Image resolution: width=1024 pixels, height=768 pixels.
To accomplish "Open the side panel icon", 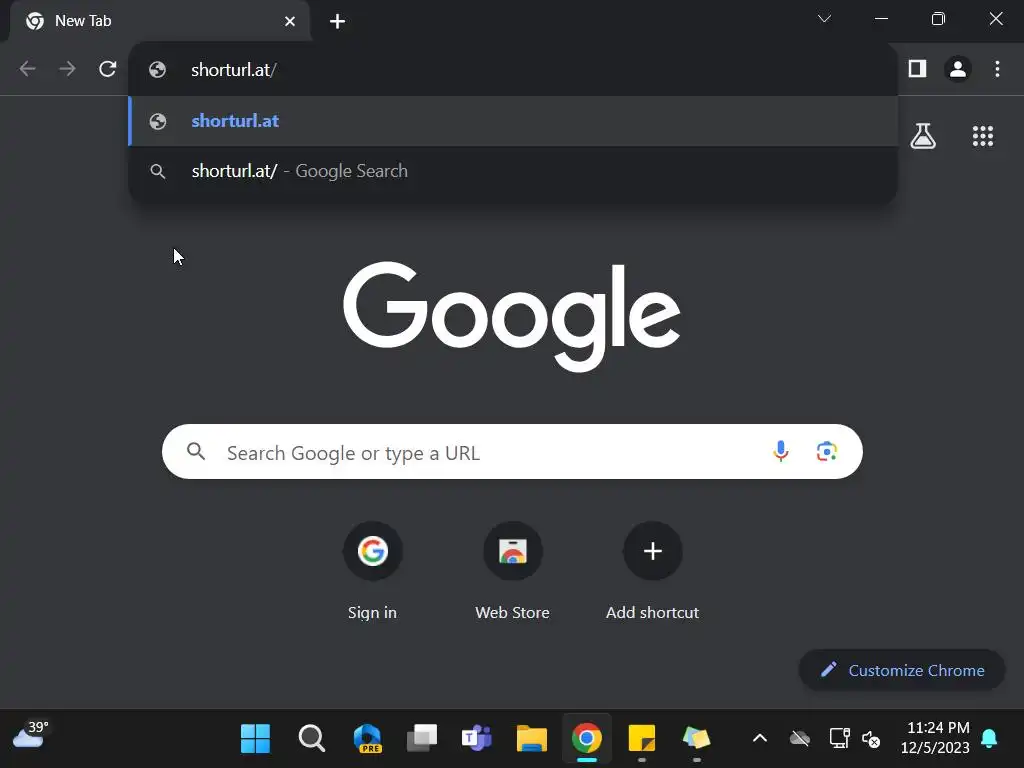I will click(917, 69).
